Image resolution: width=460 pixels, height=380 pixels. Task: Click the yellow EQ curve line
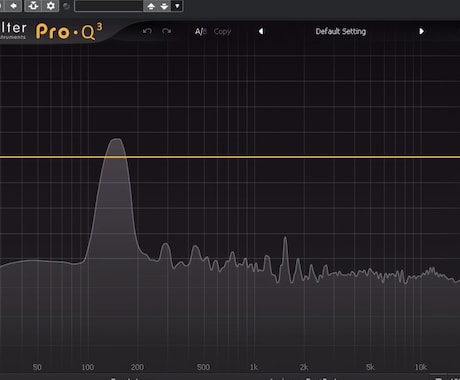point(230,157)
